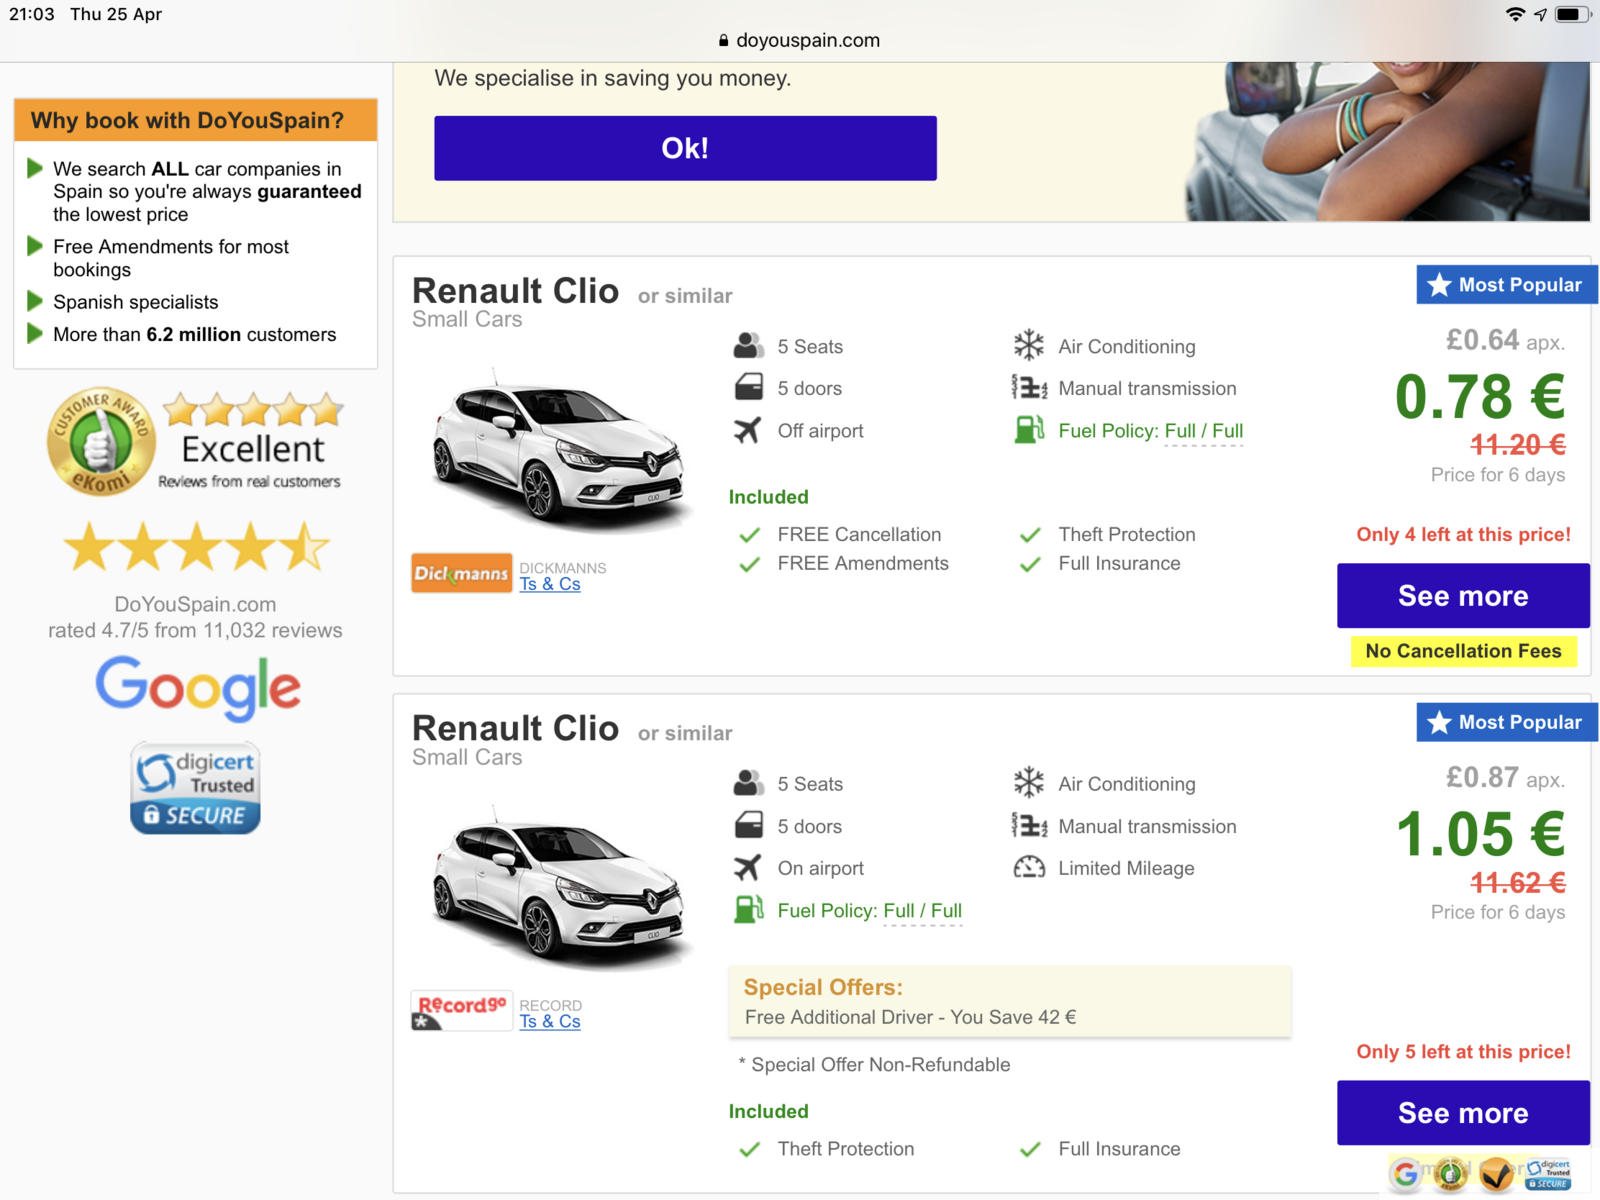Image resolution: width=1600 pixels, height=1200 pixels.
Task: Expand Fuel Policy Full / Full in first listing
Action: coord(1150,431)
